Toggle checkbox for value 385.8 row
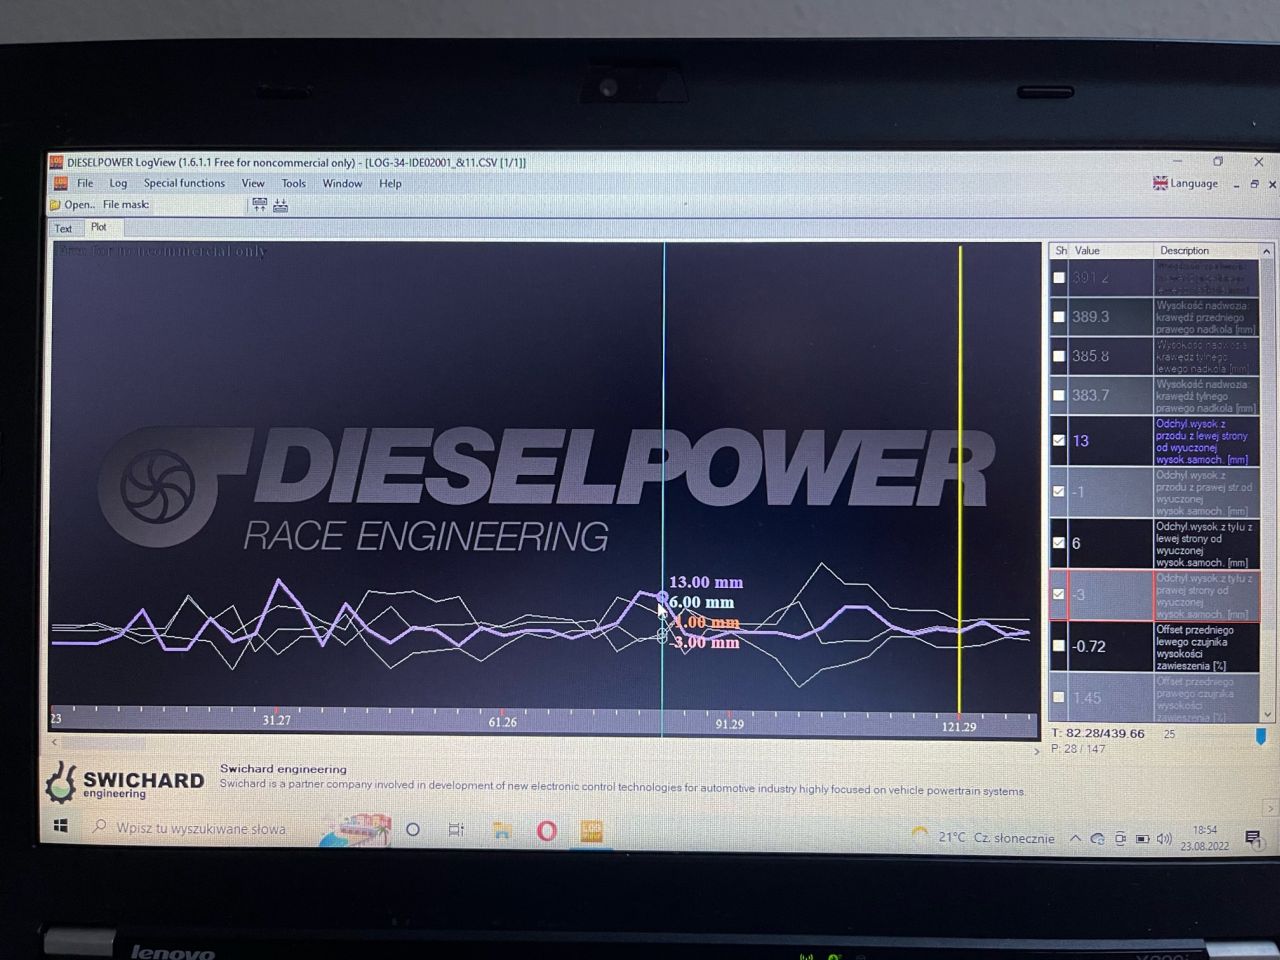 [1059, 356]
